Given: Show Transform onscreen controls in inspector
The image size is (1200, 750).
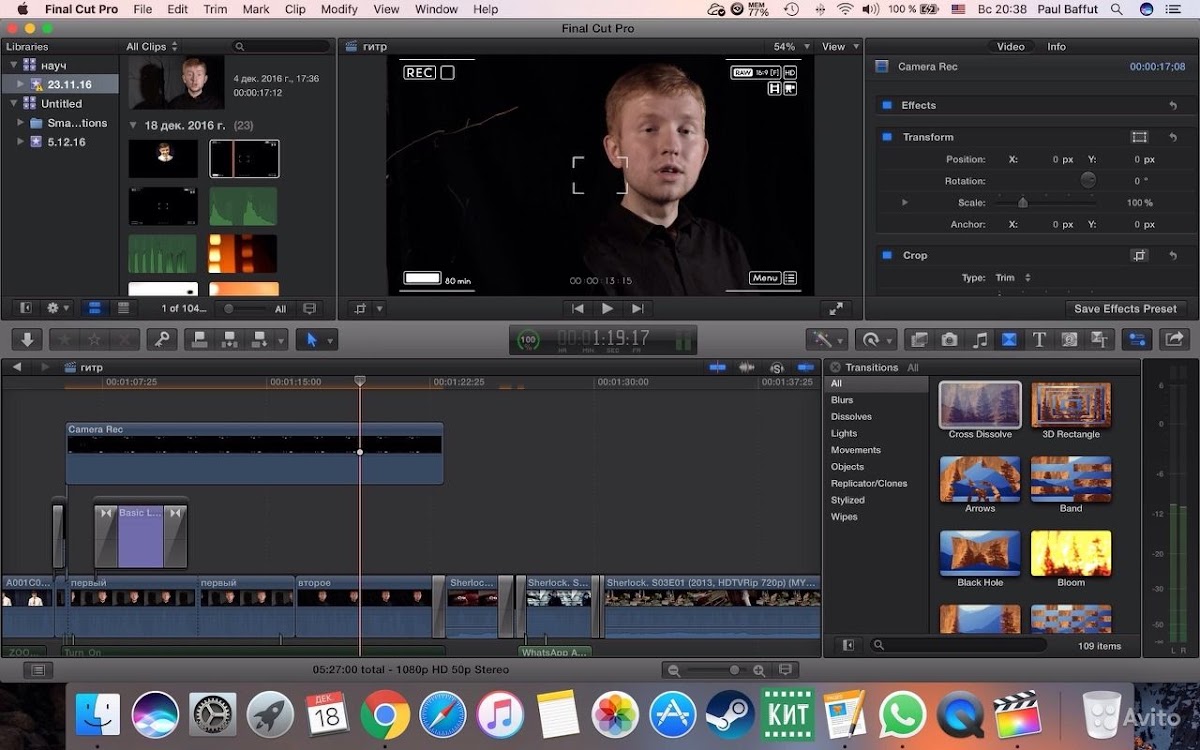Looking at the screenshot, I should click(1139, 137).
